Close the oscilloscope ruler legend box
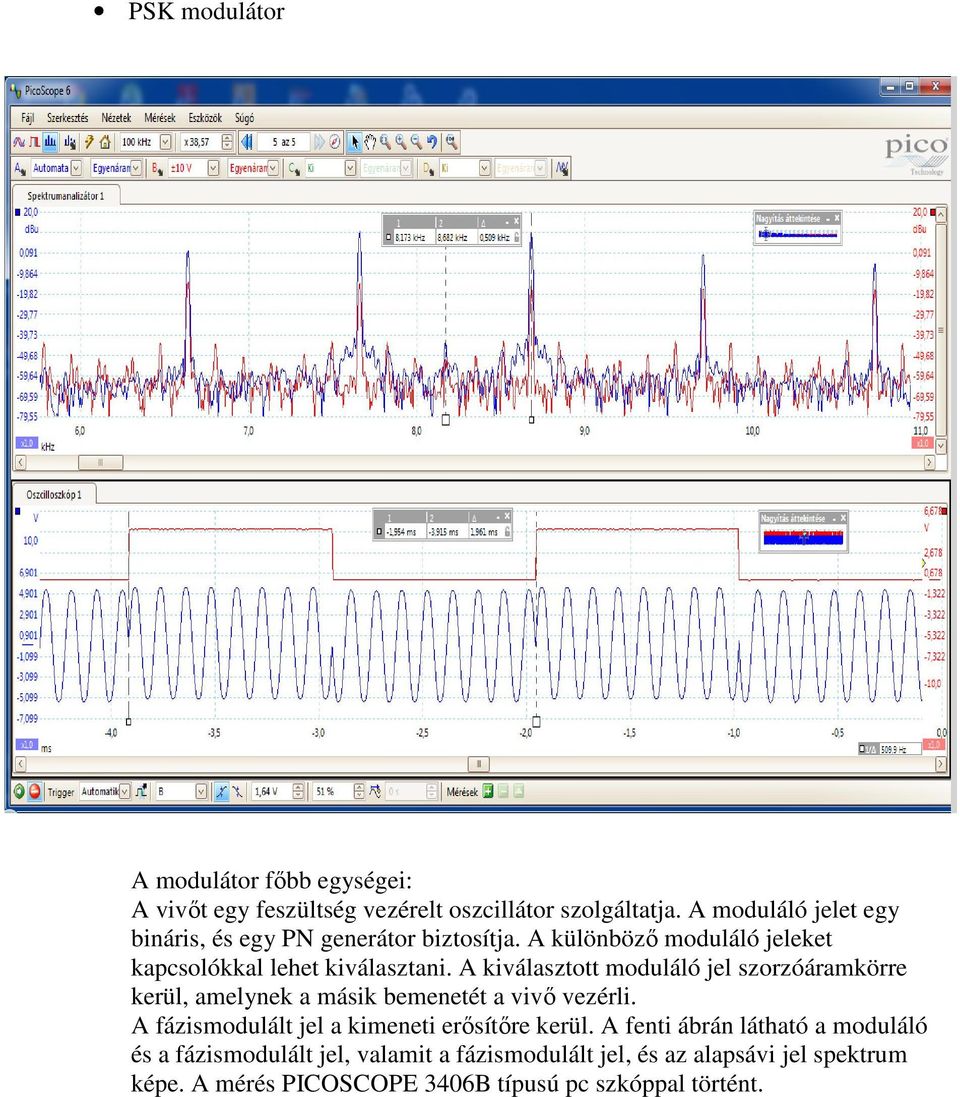The width and height of the screenshot is (960, 1097). pyautogui.click(x=507, y=516)
